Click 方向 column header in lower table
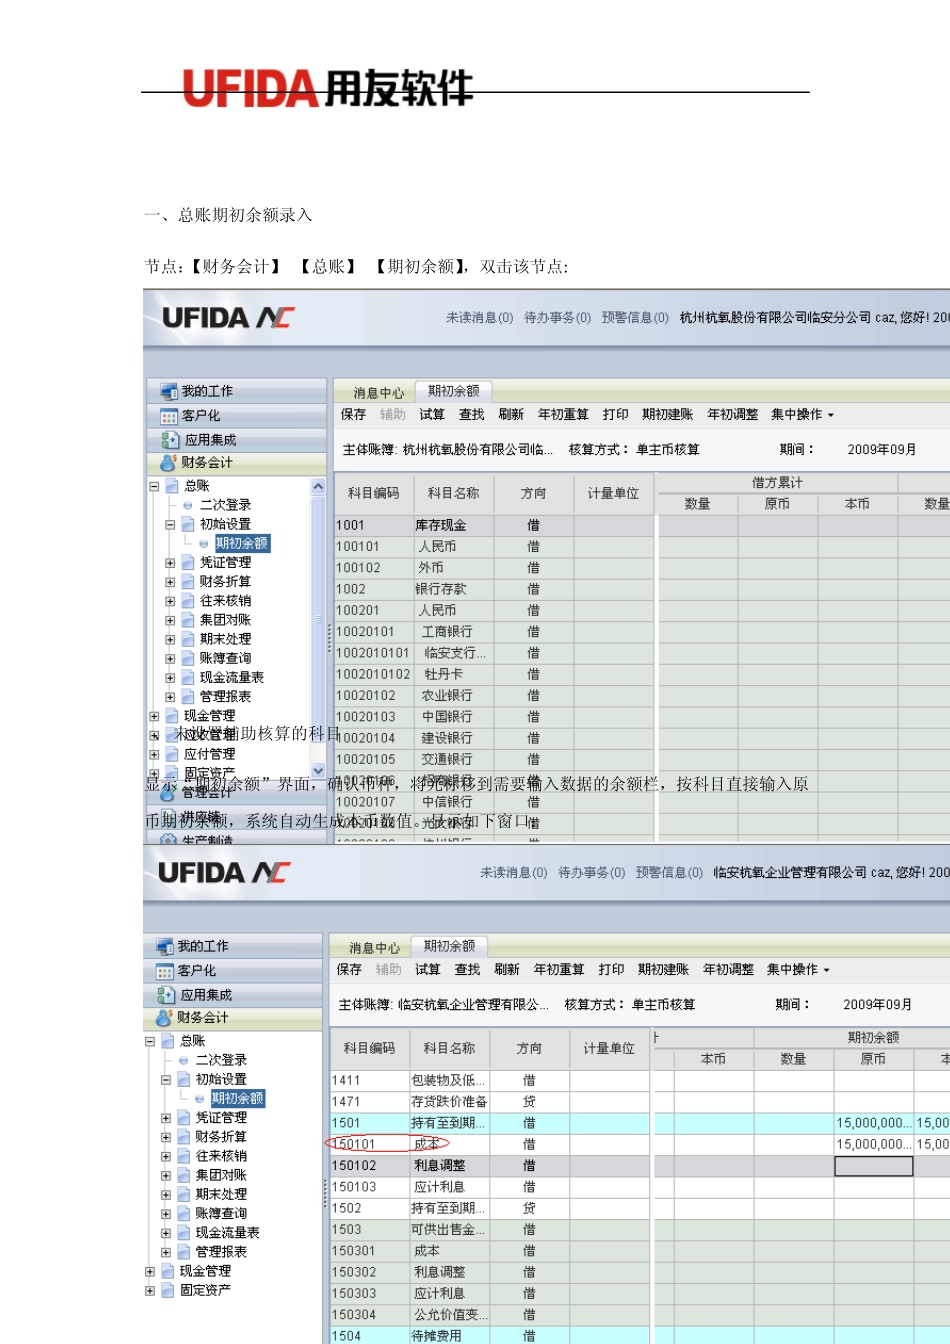This screenshot has width=950, height=1344. point(529,1048)
